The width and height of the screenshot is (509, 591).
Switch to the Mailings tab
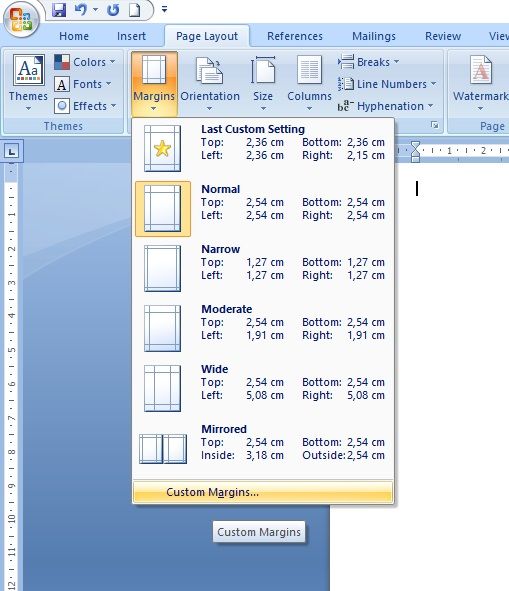(x=374, y=36)
